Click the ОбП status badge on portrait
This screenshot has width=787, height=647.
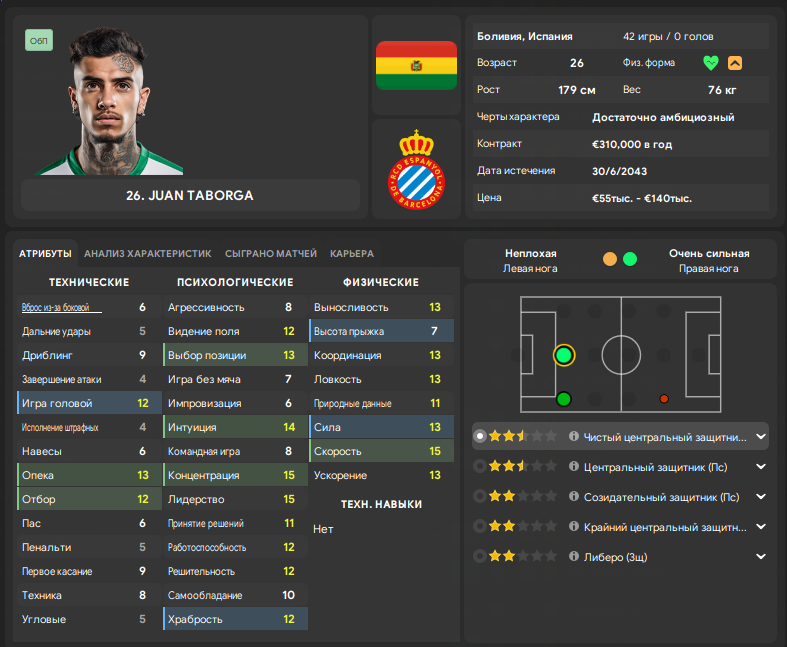click(39, 41)
